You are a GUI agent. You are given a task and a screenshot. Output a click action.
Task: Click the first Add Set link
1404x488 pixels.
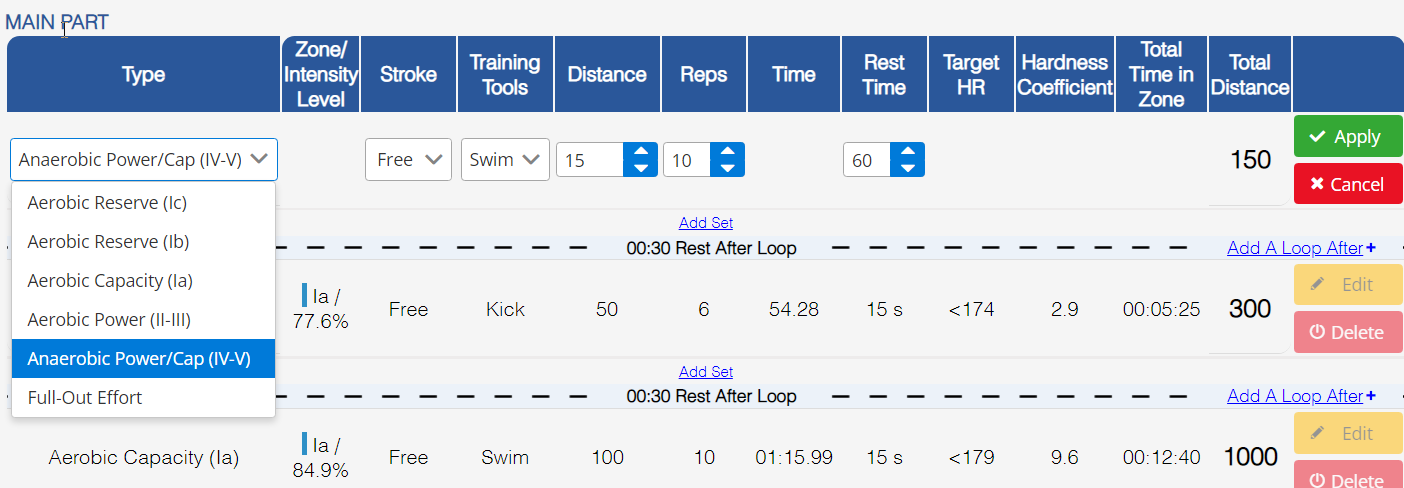point(706,223)
